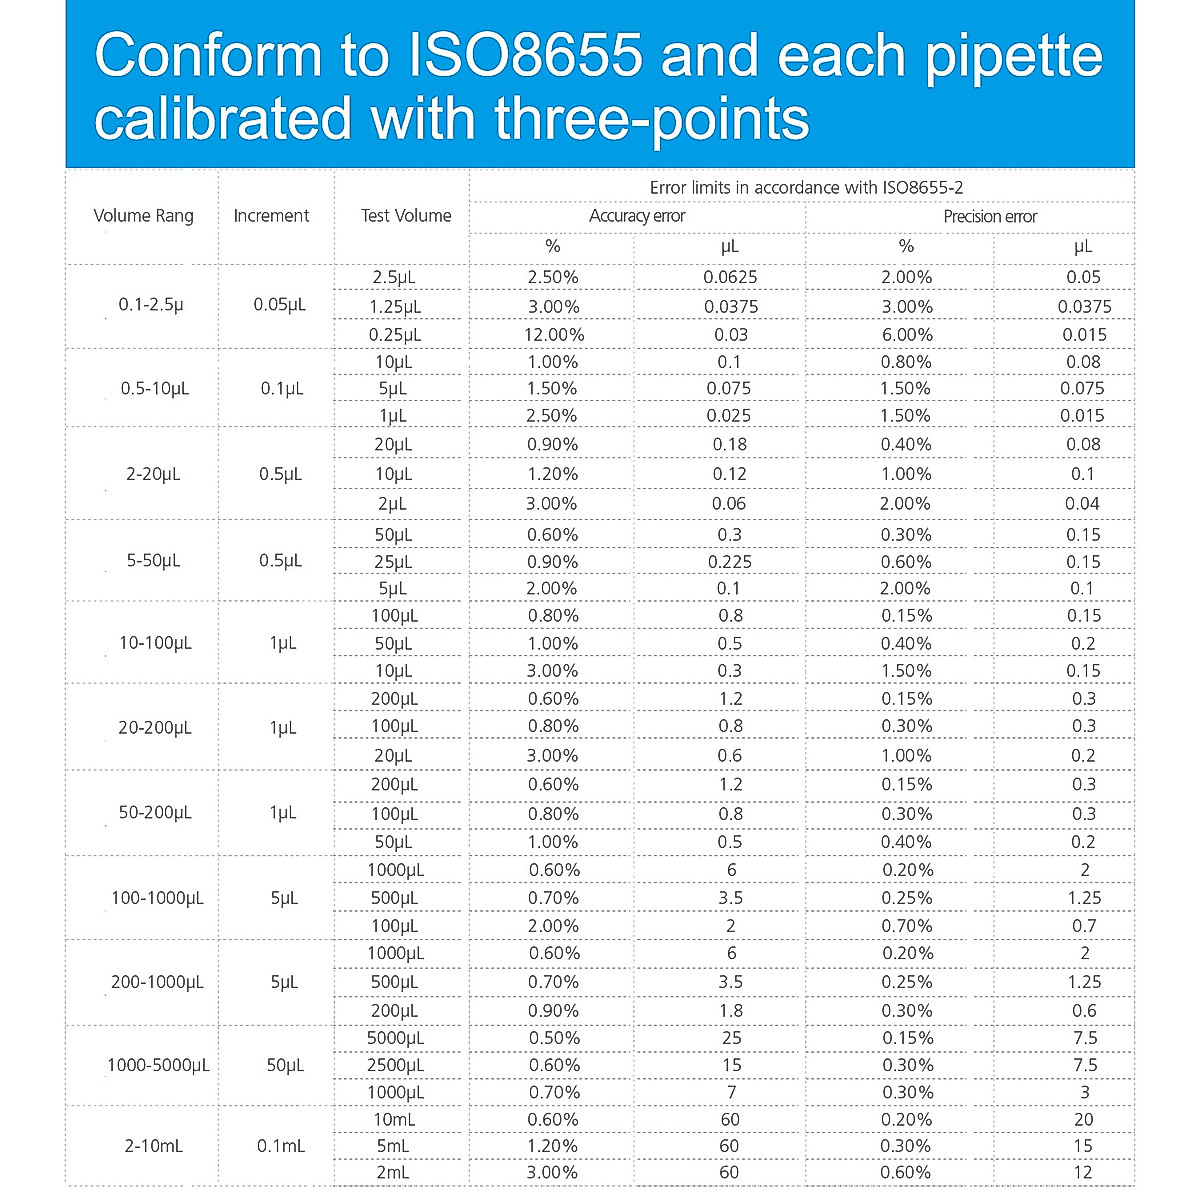
Task: Select the "Error limits in accordance with ISO8655-2" heading
Action: tap(806, 188)
